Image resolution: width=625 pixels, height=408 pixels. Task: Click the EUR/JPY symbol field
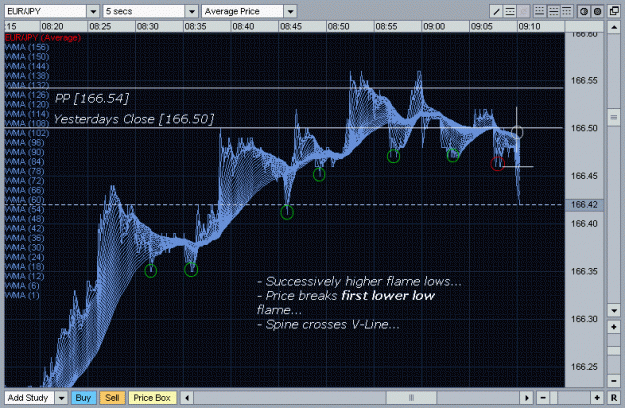[x=45, y=11]
